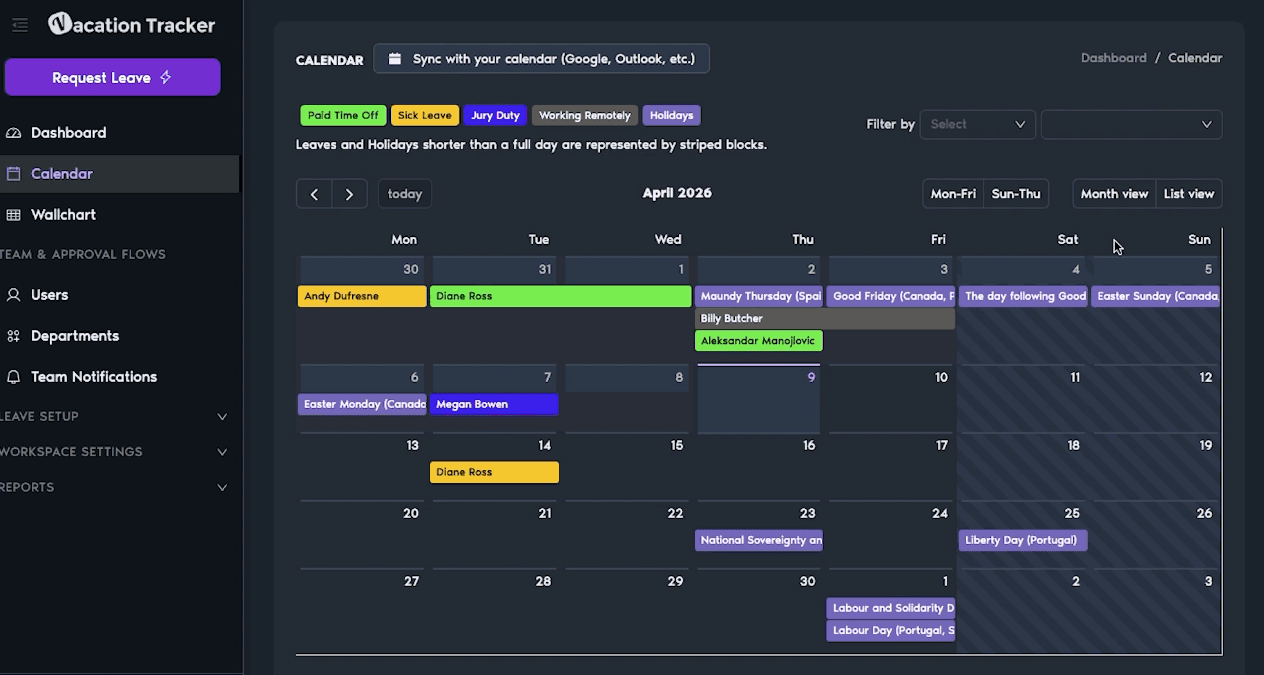Click the Calendar icon in sidebar
The image size is (1264, 675).
(x=14, y=174)
